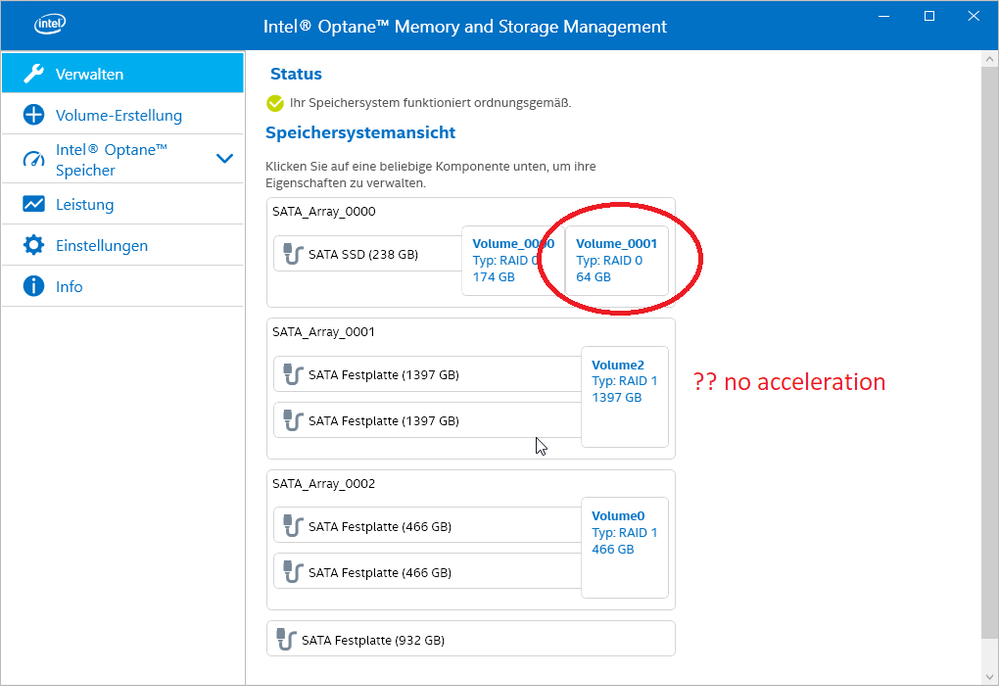
Task: Click the SATA_Array_0001 label
Action: point(324,332)
